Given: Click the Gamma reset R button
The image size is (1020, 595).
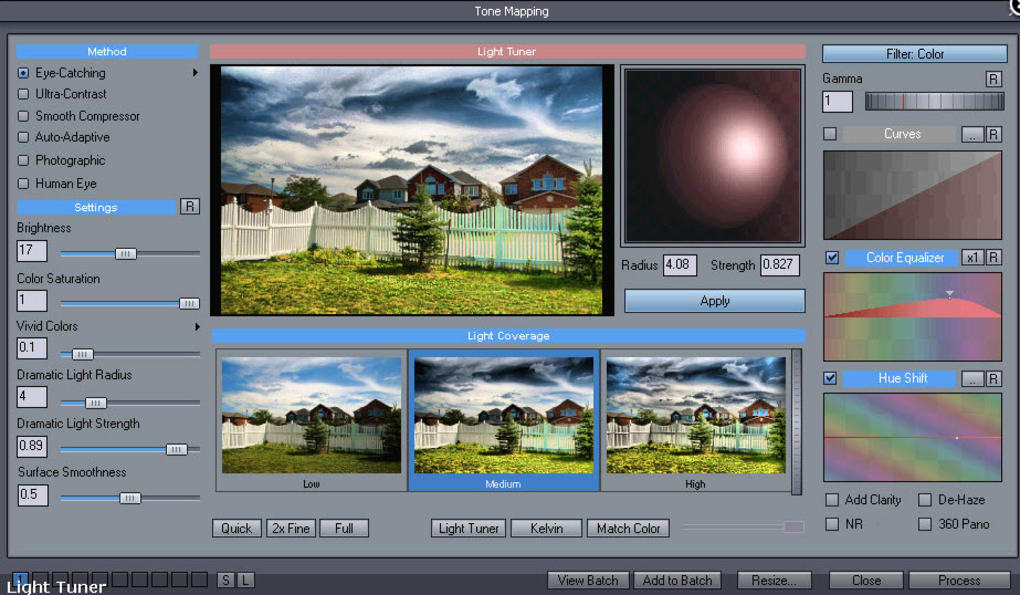Looking at the screenshot, I should tap(993, 79).
